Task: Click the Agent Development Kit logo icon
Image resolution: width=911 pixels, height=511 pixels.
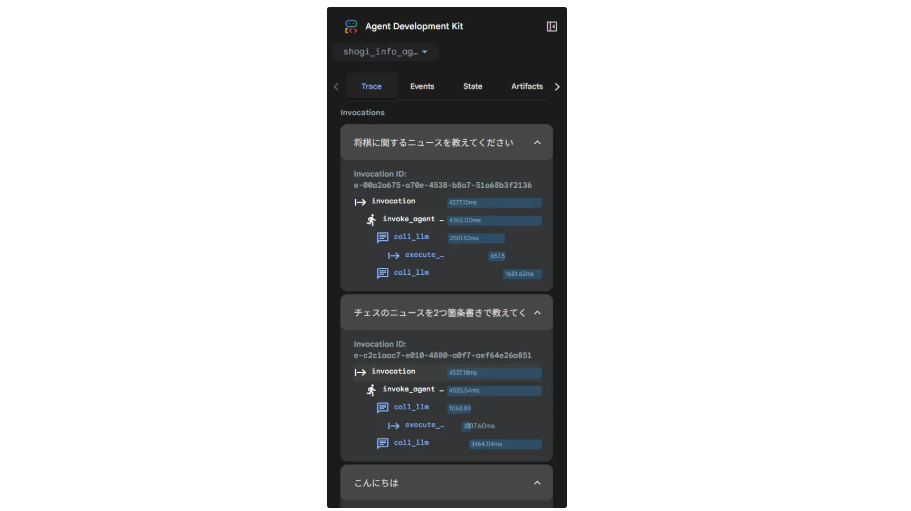Action: pos(351,27)
